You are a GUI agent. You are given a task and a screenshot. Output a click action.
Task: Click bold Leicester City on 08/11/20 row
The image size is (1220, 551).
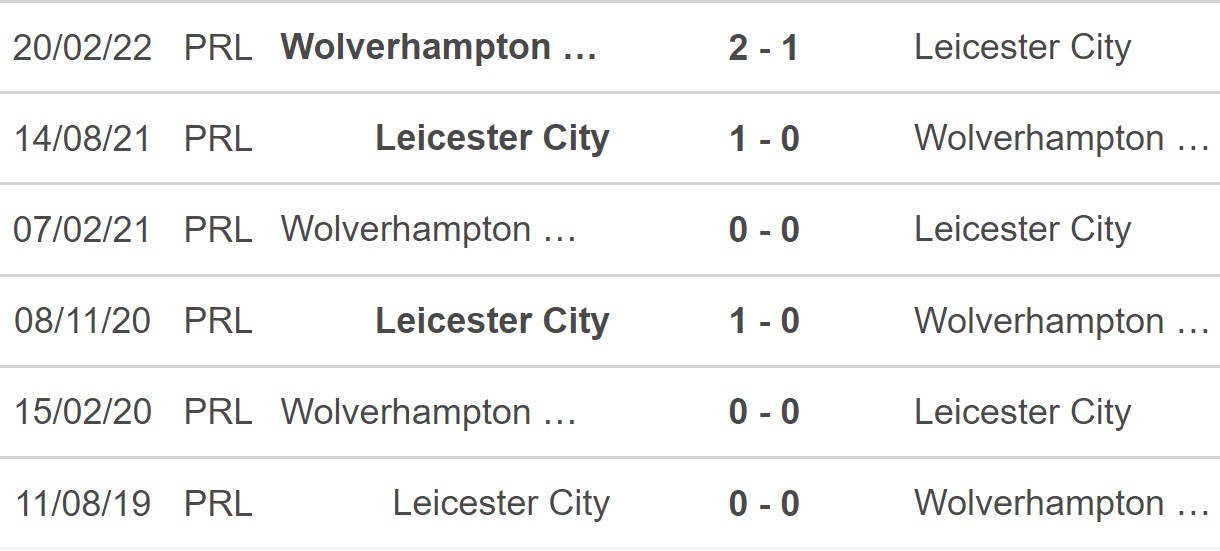[492, 321]
